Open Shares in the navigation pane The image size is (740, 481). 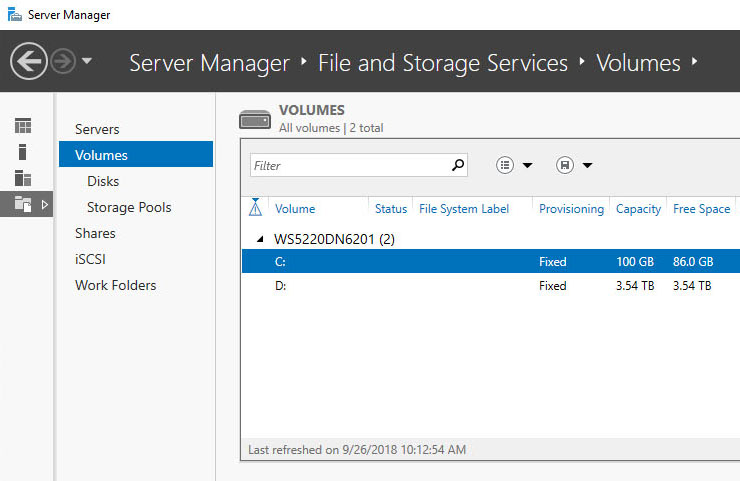coord(95,233)
